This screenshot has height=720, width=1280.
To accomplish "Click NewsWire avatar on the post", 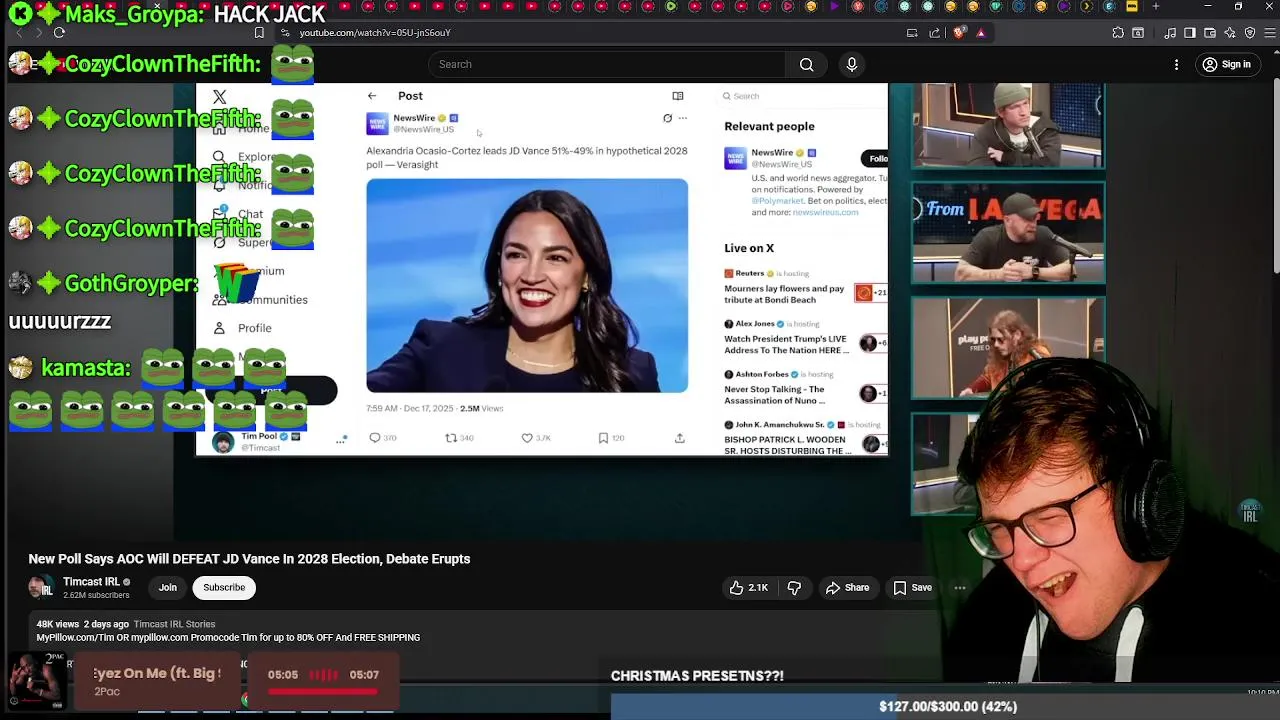I will pos(377,123).
